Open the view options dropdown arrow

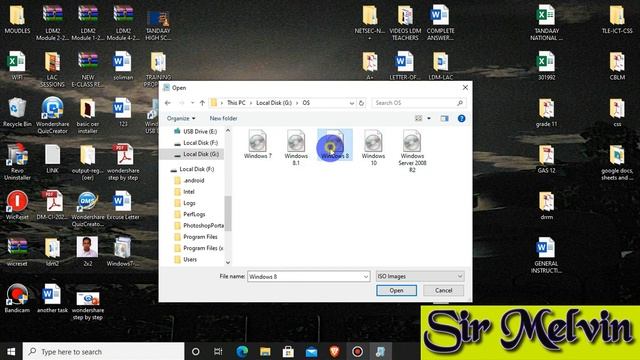pyautogui.click(x=429, y=118)
